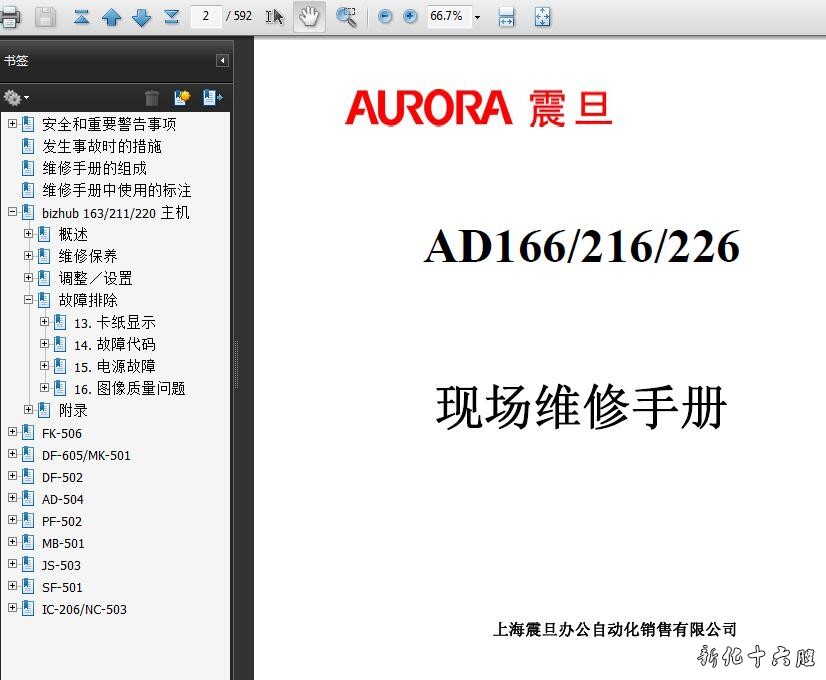This screenshot has width=826, height=680.
Task: Select the marquee zoom tool
Action: point(346,17)
